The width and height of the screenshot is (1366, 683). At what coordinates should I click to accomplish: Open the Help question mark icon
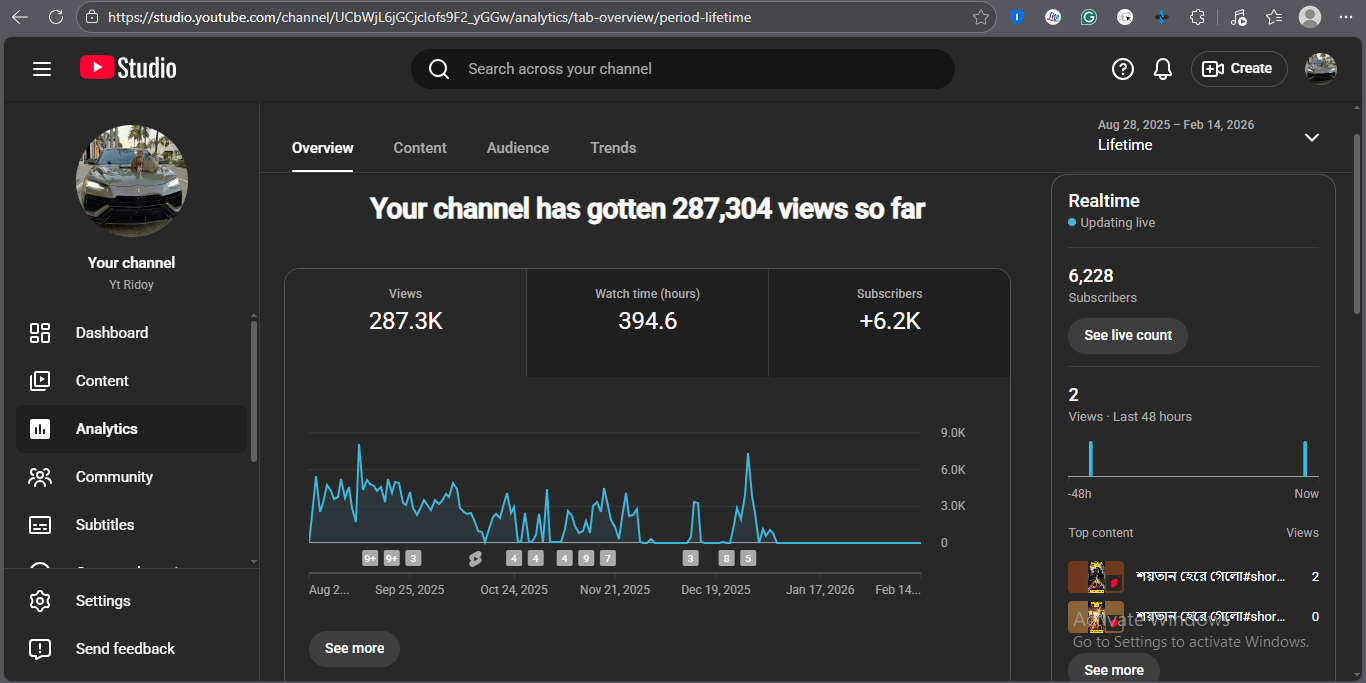pos(1123,69)
